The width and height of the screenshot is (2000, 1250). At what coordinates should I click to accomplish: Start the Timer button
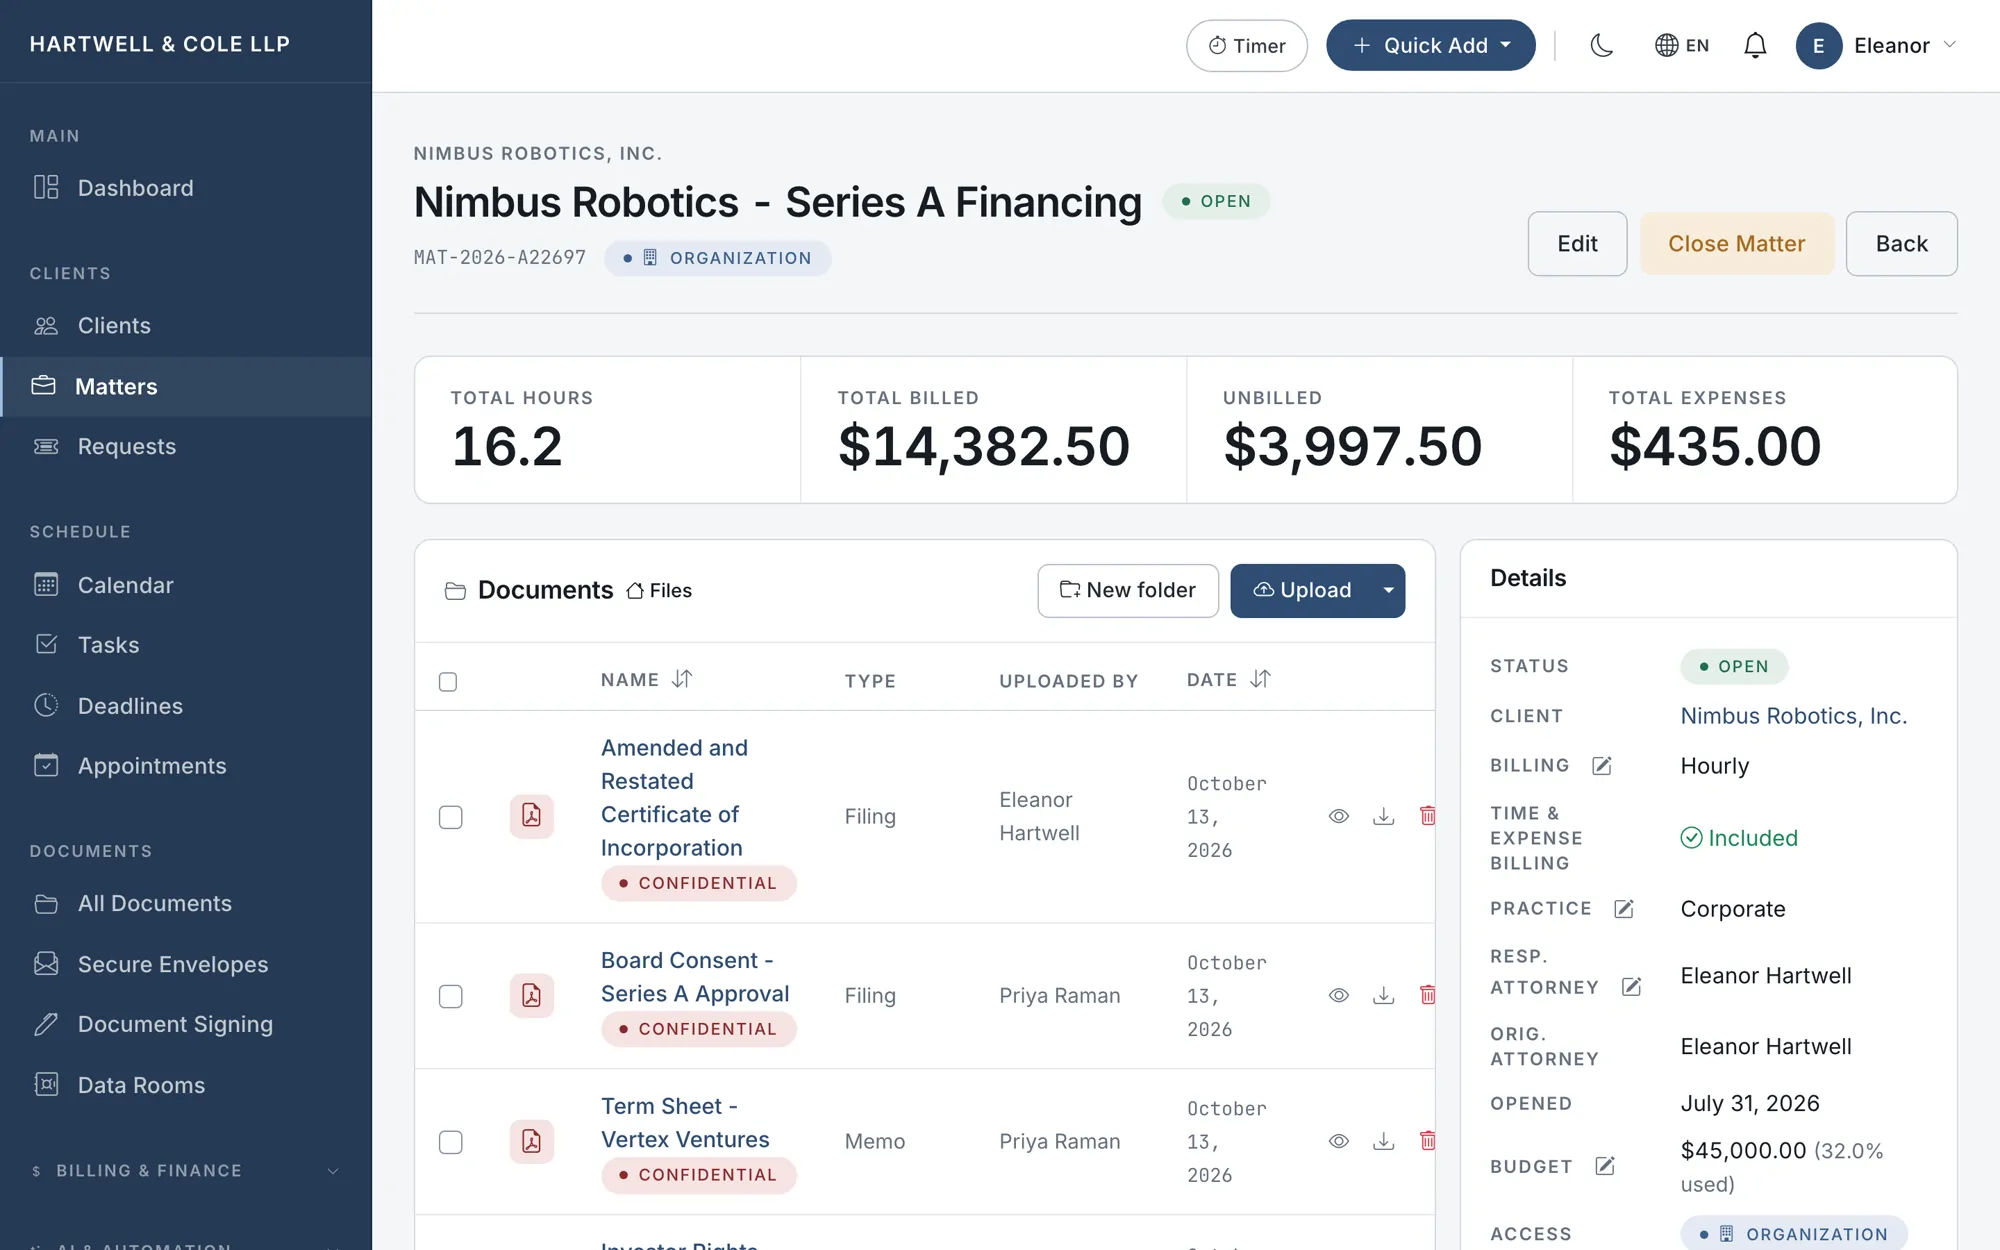click(1246, 45)
